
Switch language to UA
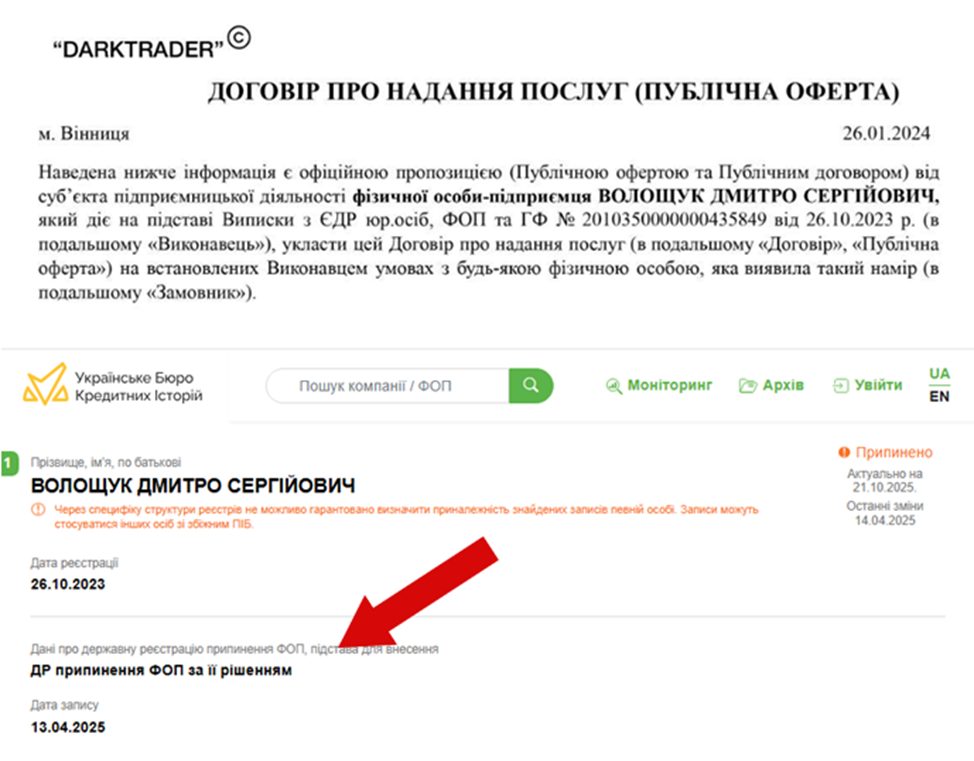939,373
